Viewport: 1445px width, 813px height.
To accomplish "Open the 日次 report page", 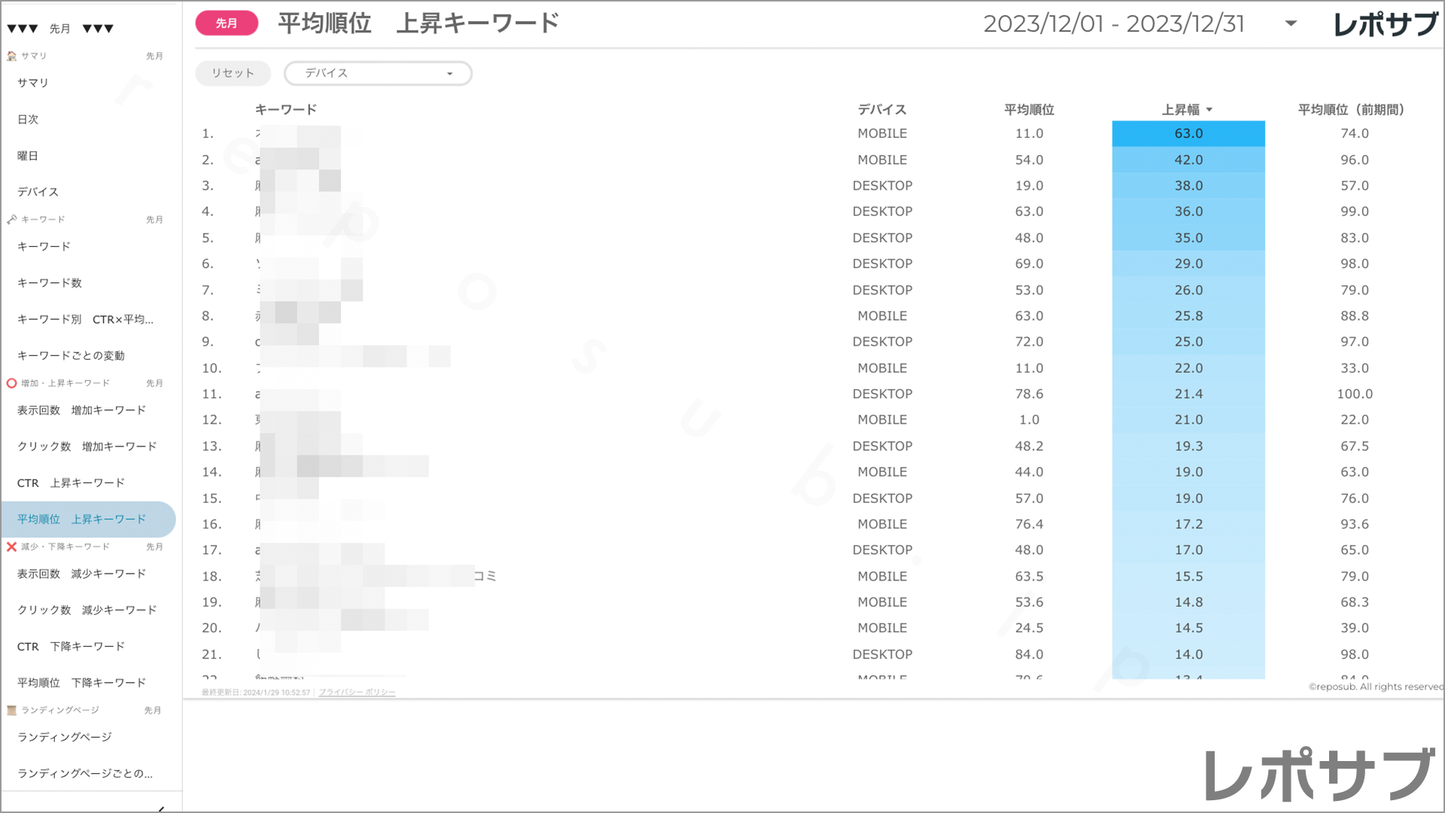I will [x=28, y=119].
